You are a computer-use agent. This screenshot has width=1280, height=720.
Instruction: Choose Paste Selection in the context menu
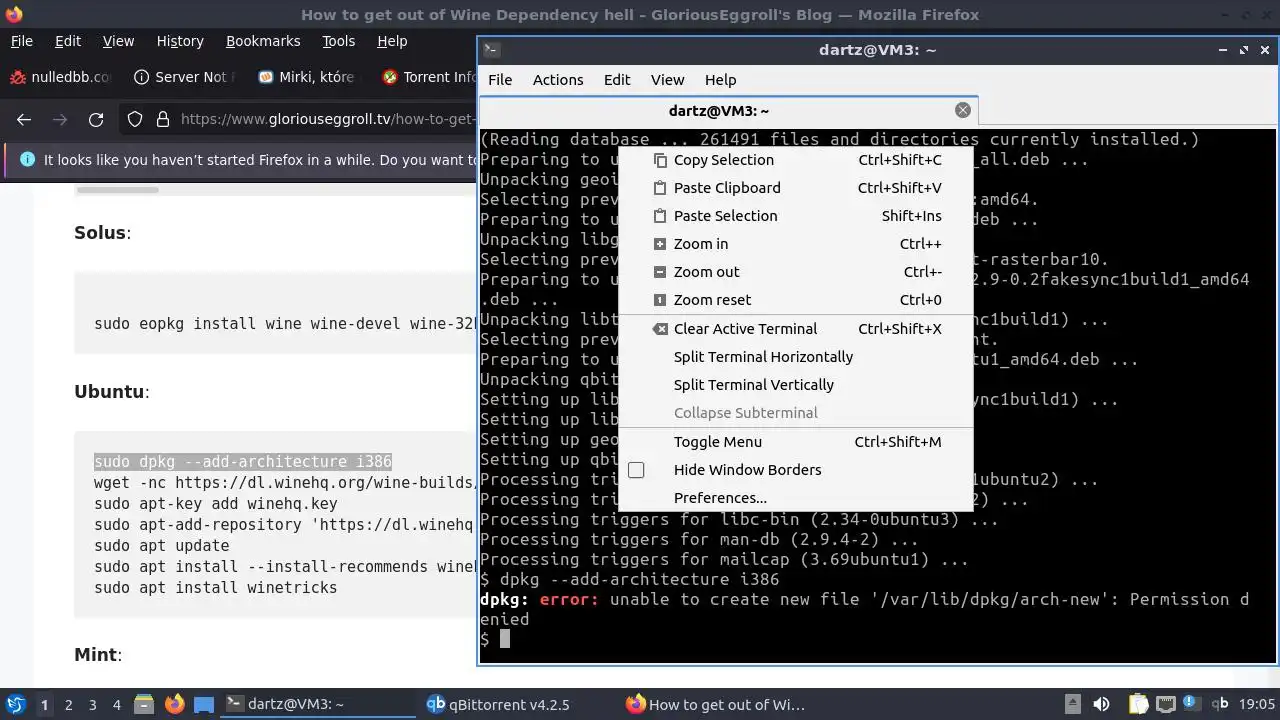(x=796, y=216)
